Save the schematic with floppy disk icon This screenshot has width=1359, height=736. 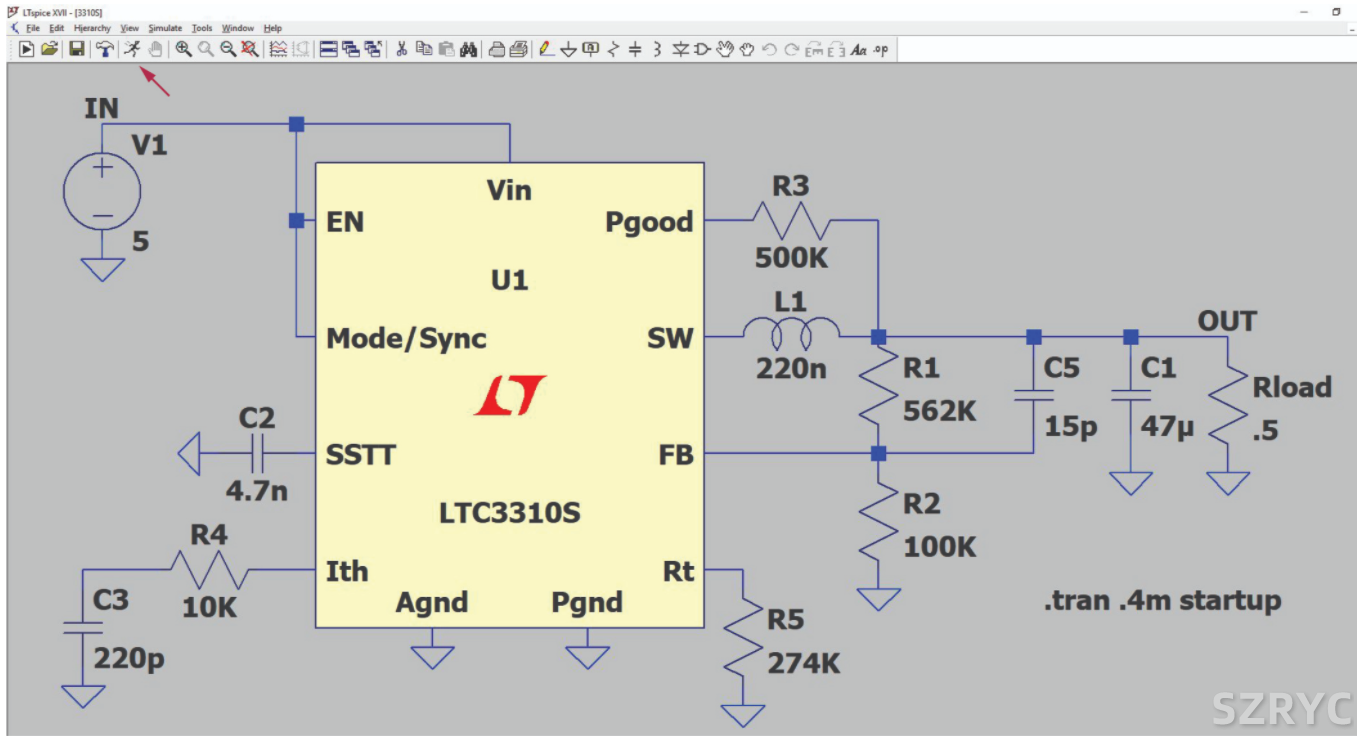[x=76, y=49]
